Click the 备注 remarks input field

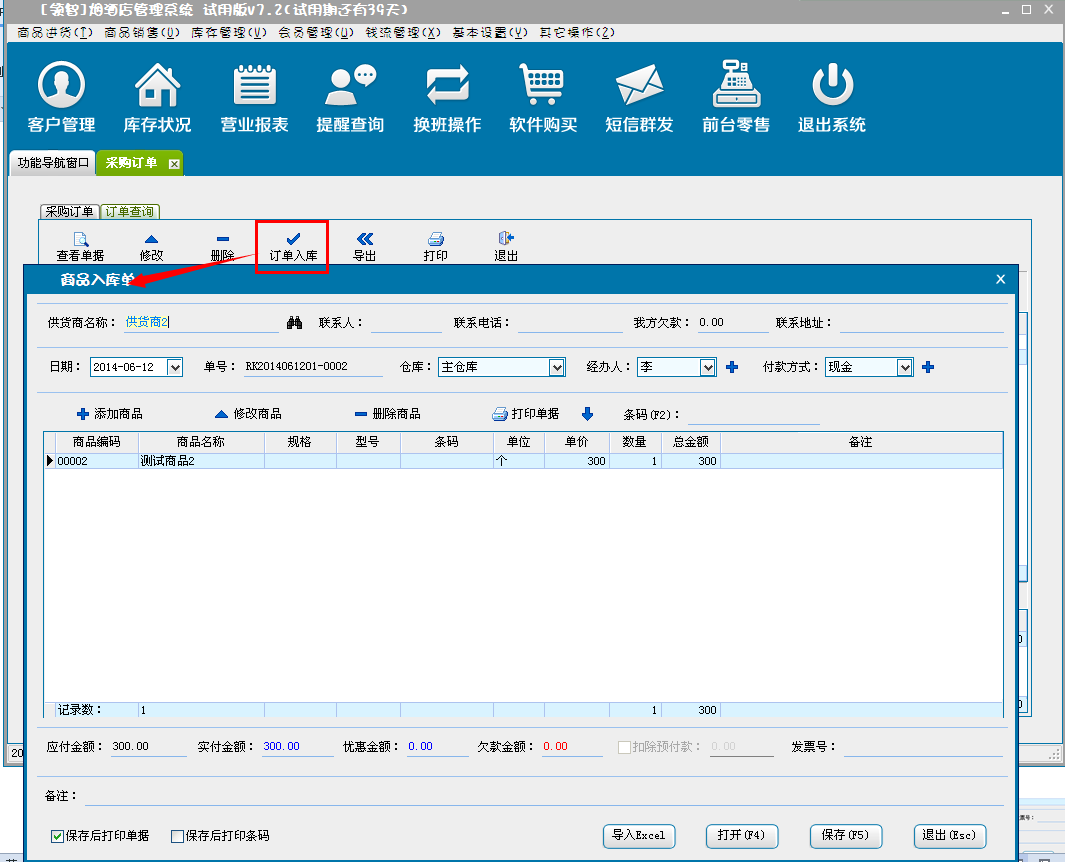tap(540, 796)
